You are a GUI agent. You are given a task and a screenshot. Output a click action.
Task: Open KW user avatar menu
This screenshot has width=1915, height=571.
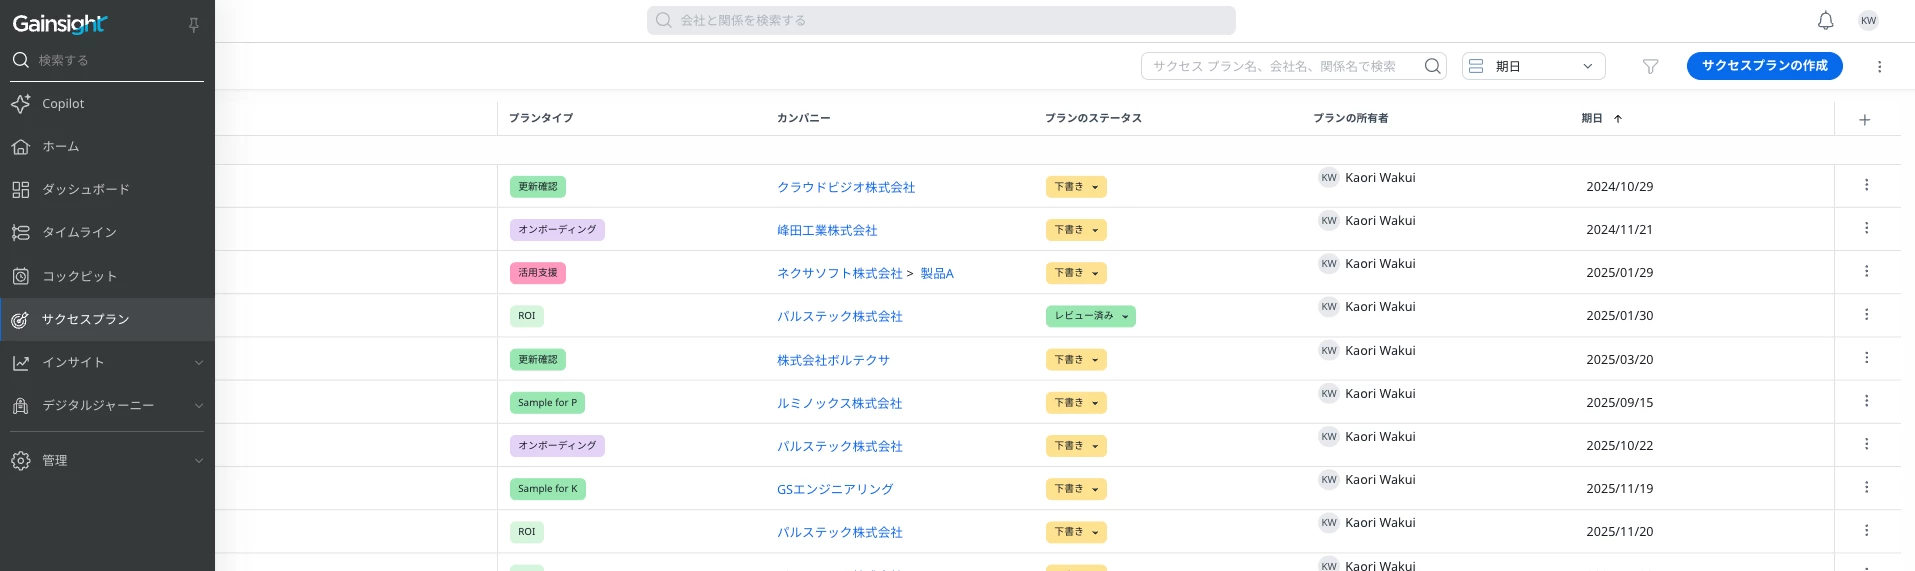[x=1868, y=21]
